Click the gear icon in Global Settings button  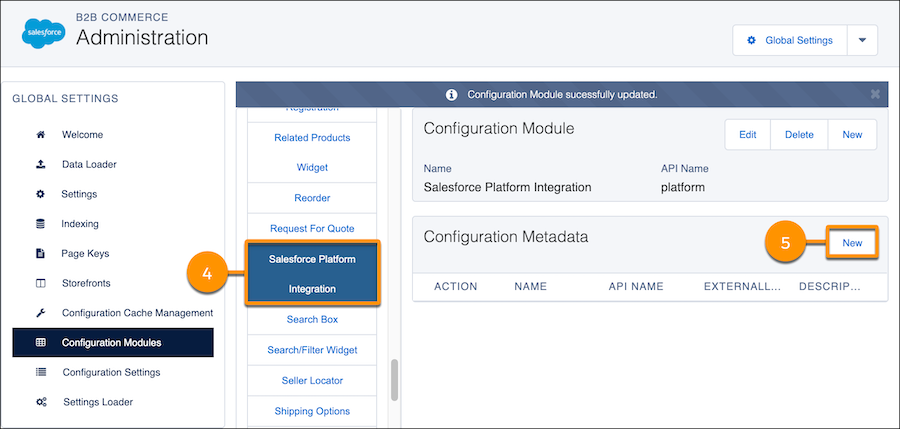point(751,40)
